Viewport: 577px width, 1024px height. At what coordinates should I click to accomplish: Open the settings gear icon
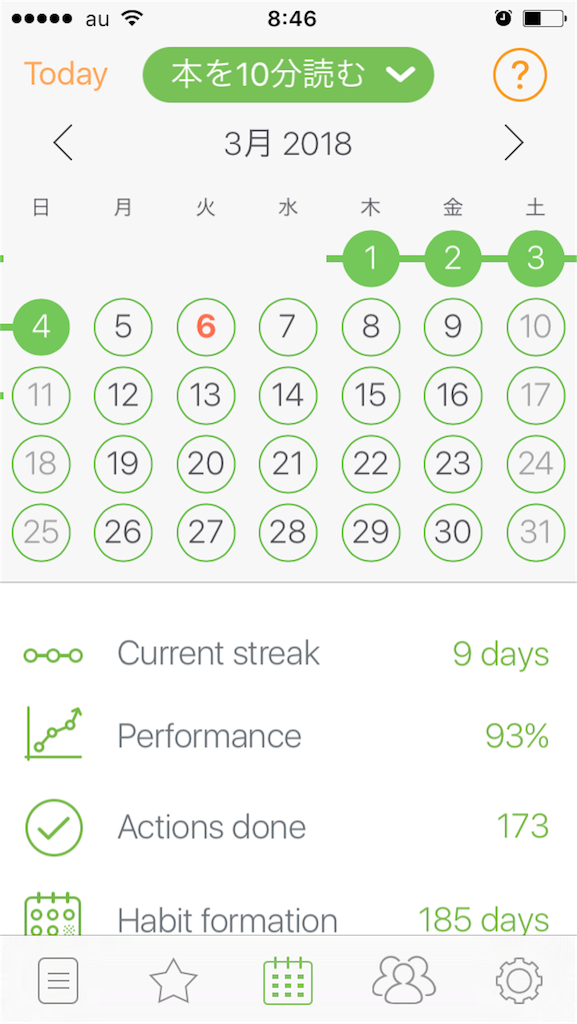click(x=519, y=980)
